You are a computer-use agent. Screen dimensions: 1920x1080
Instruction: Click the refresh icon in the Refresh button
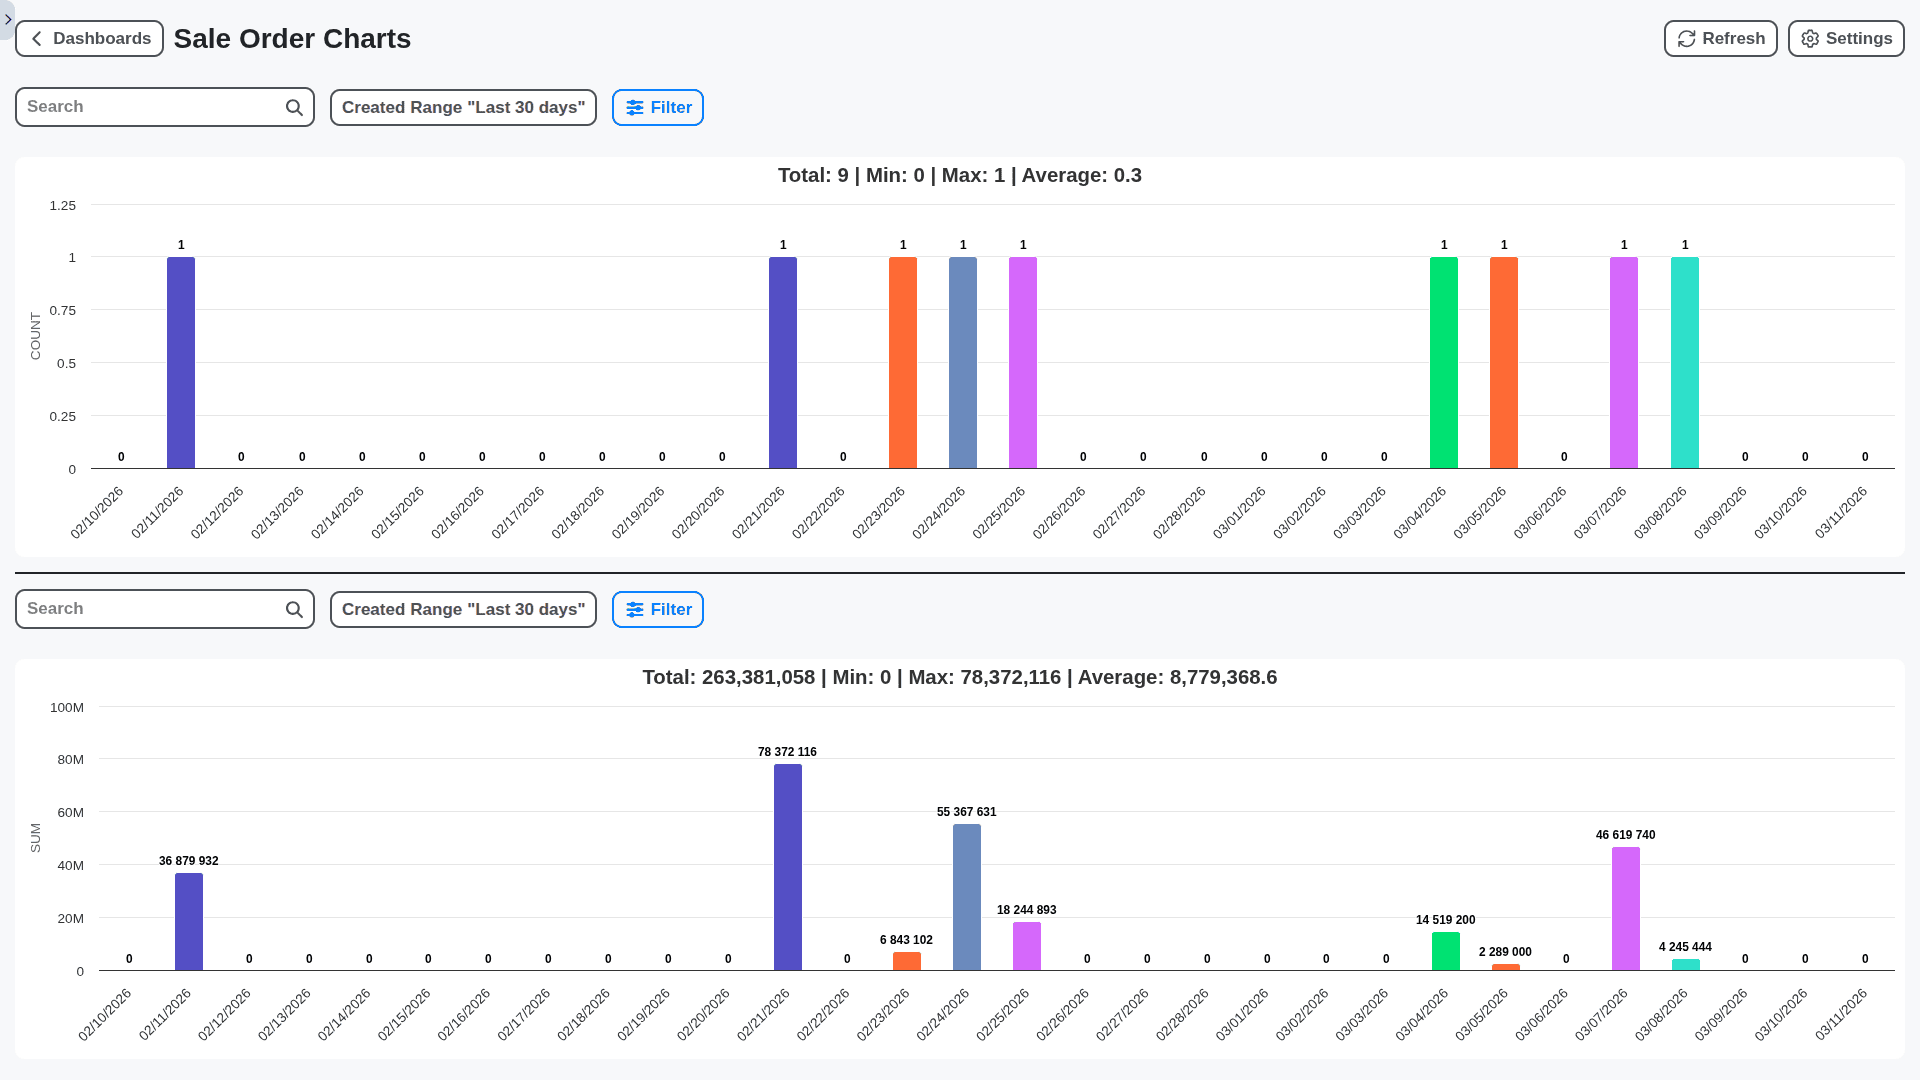pos(1686,38)
